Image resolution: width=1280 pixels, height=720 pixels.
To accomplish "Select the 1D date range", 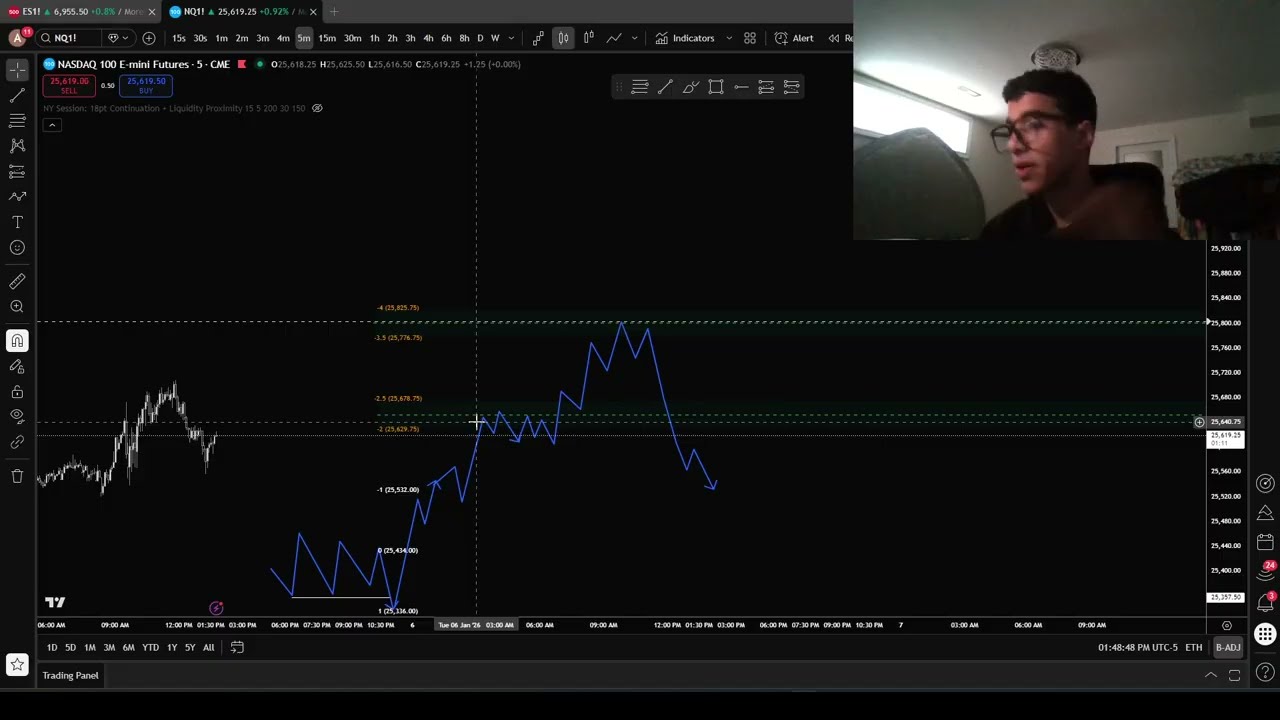I will (52, 648).
